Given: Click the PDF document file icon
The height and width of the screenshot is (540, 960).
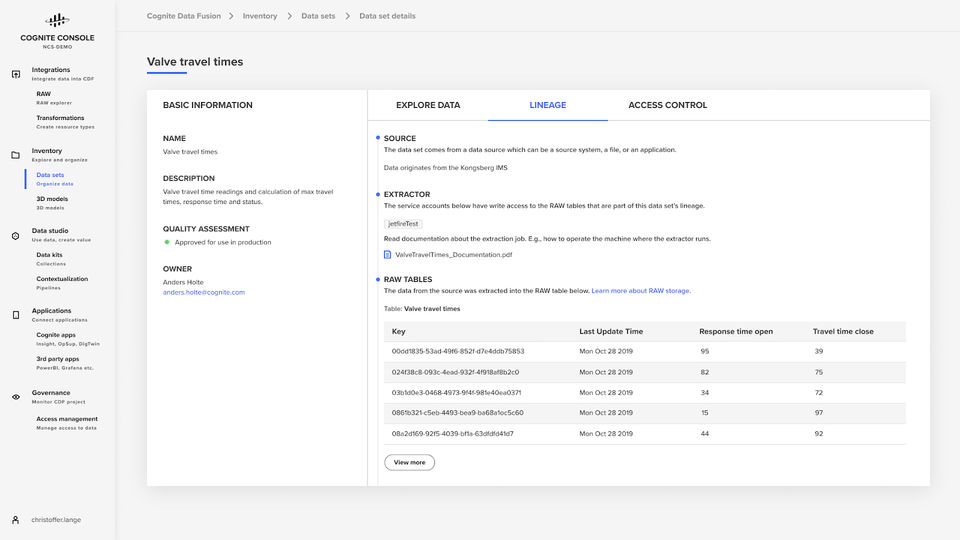Looking at the screenshot, I should pos(388,255).
